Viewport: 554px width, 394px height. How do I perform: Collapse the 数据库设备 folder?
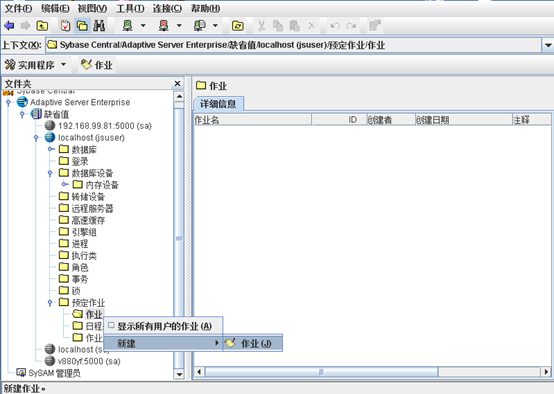49,173
